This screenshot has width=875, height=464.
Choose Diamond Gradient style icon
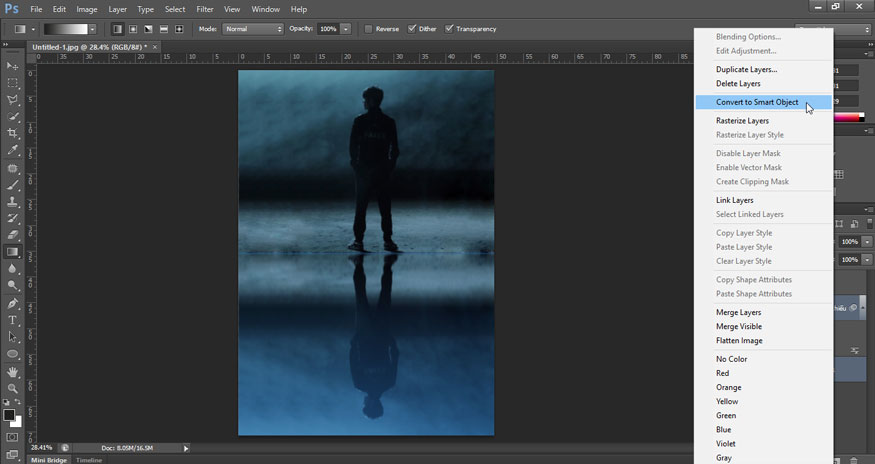pyautogui.click(x=179, y=29)
